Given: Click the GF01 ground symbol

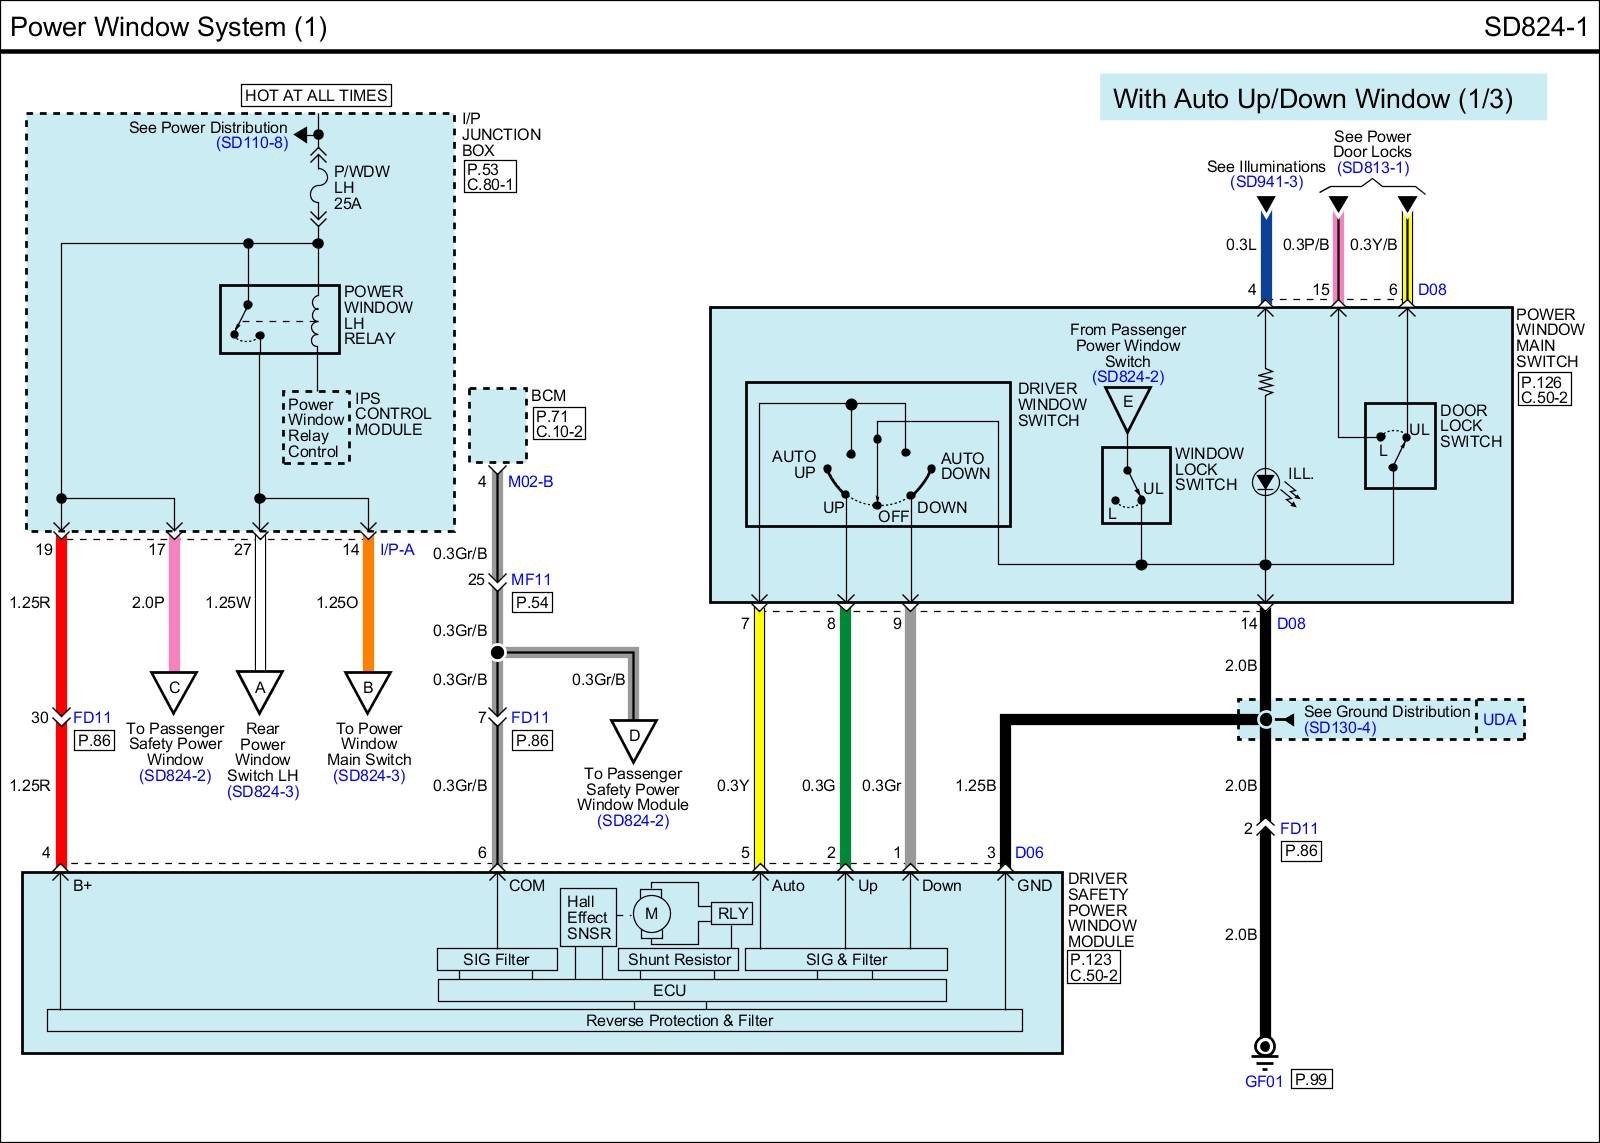Looking at the screenshot, I should click(x=1265, y=1048).
